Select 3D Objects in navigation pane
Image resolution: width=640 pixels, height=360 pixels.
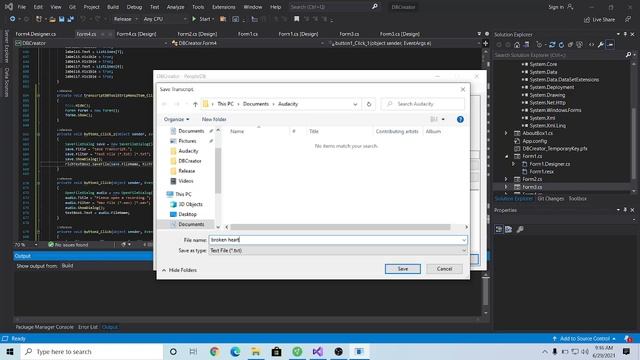(190, 204)
